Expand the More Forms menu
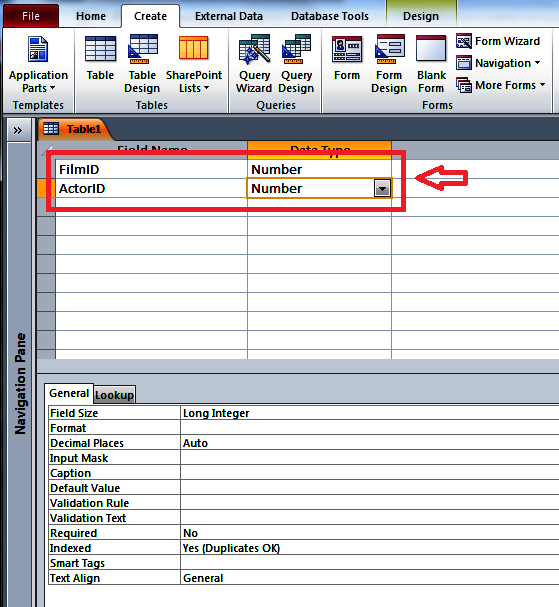The image size is (559, 607). (x=500, y=85)
